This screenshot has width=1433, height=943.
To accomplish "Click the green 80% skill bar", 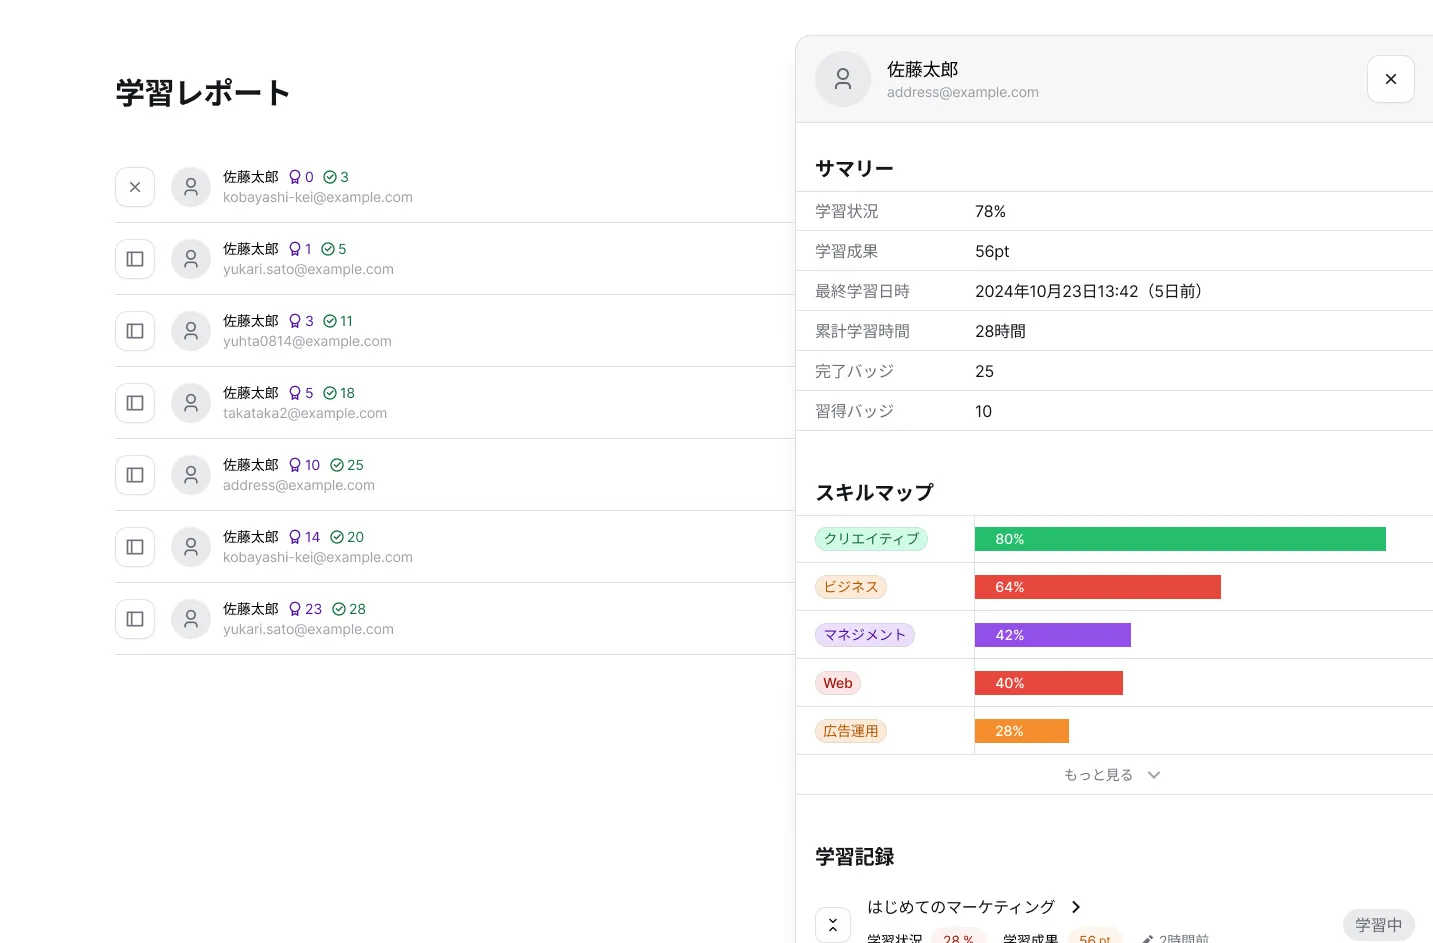I will tap(1180, 539).
